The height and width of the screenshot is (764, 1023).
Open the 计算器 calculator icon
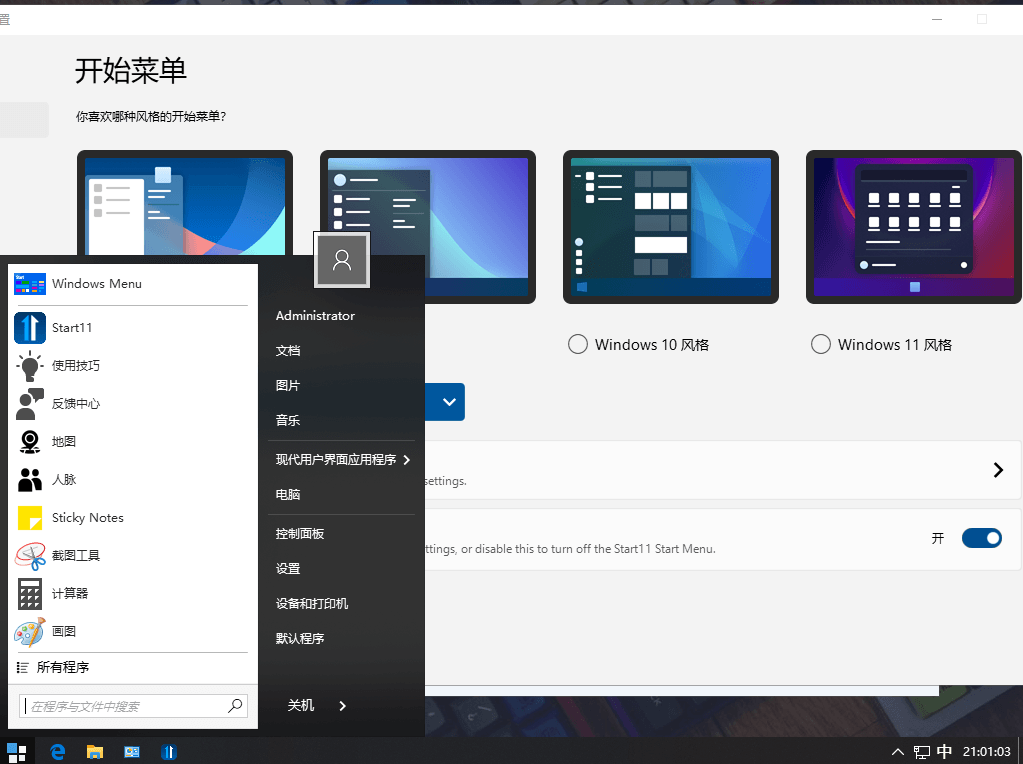coord(30,594)
